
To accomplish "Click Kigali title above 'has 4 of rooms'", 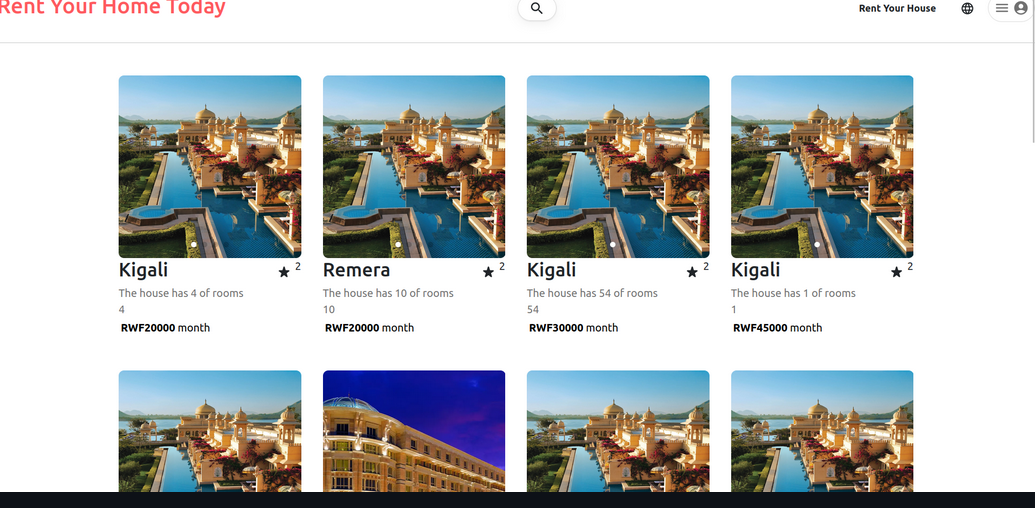I will [143, 270].
